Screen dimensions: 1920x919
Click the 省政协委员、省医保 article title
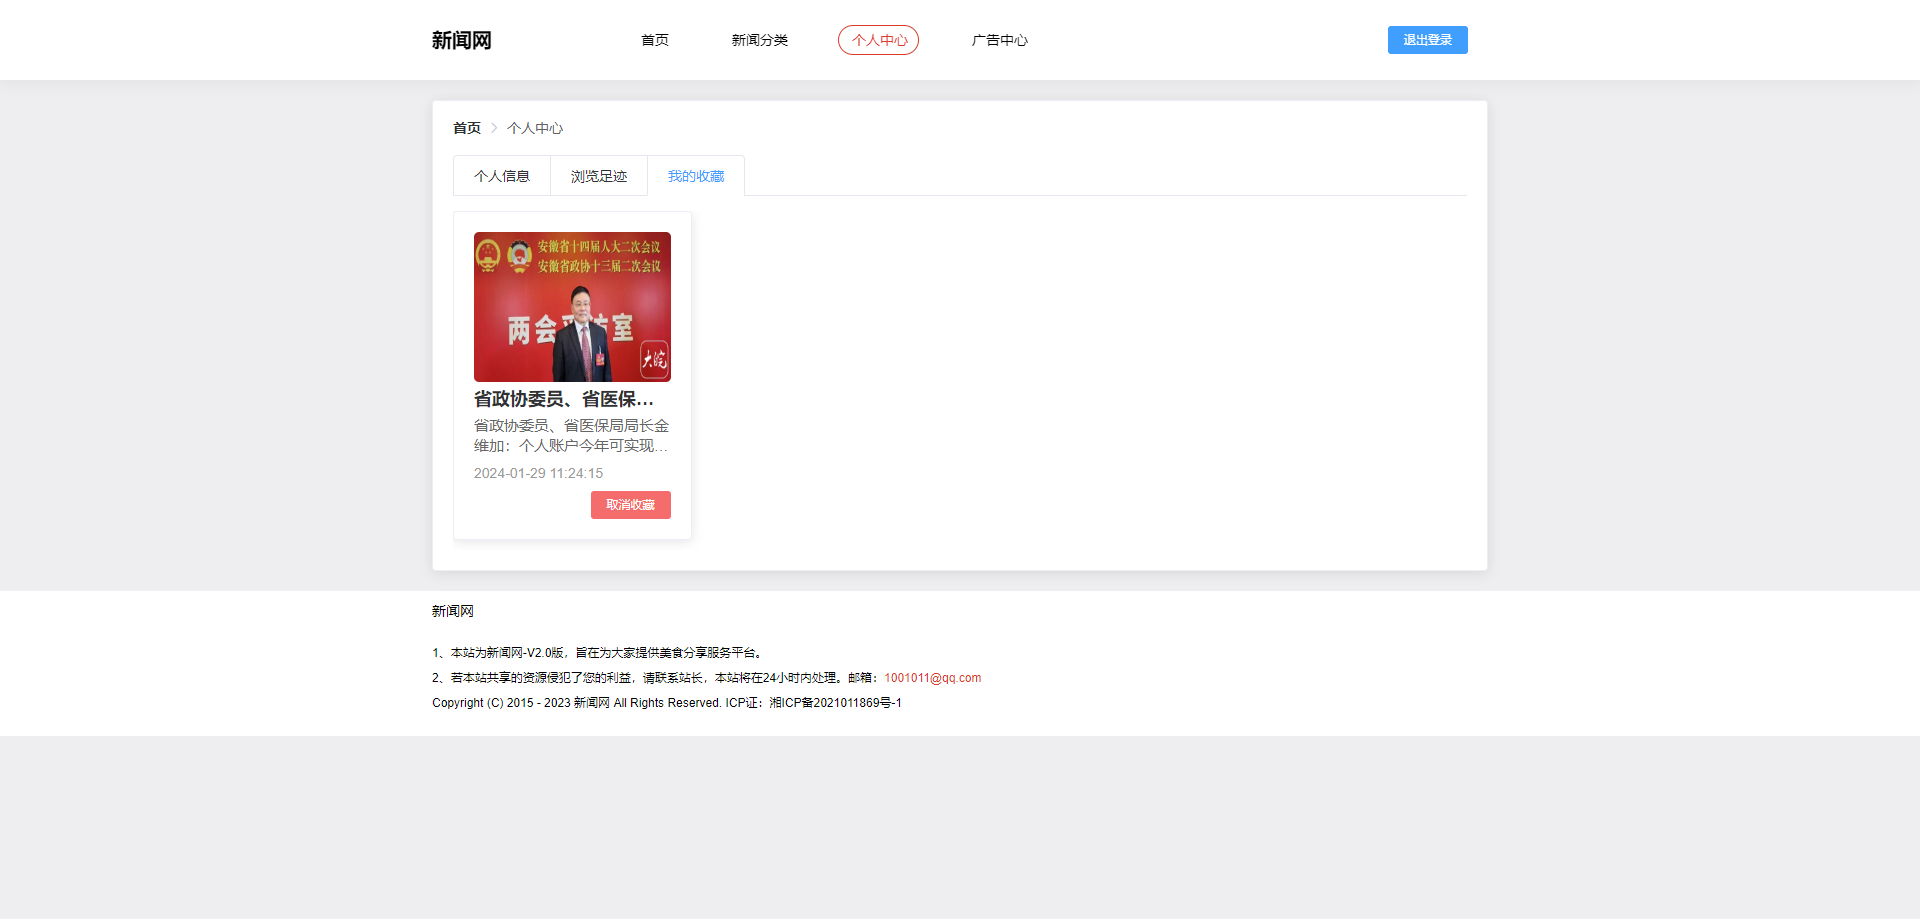[x=563, y=397]
